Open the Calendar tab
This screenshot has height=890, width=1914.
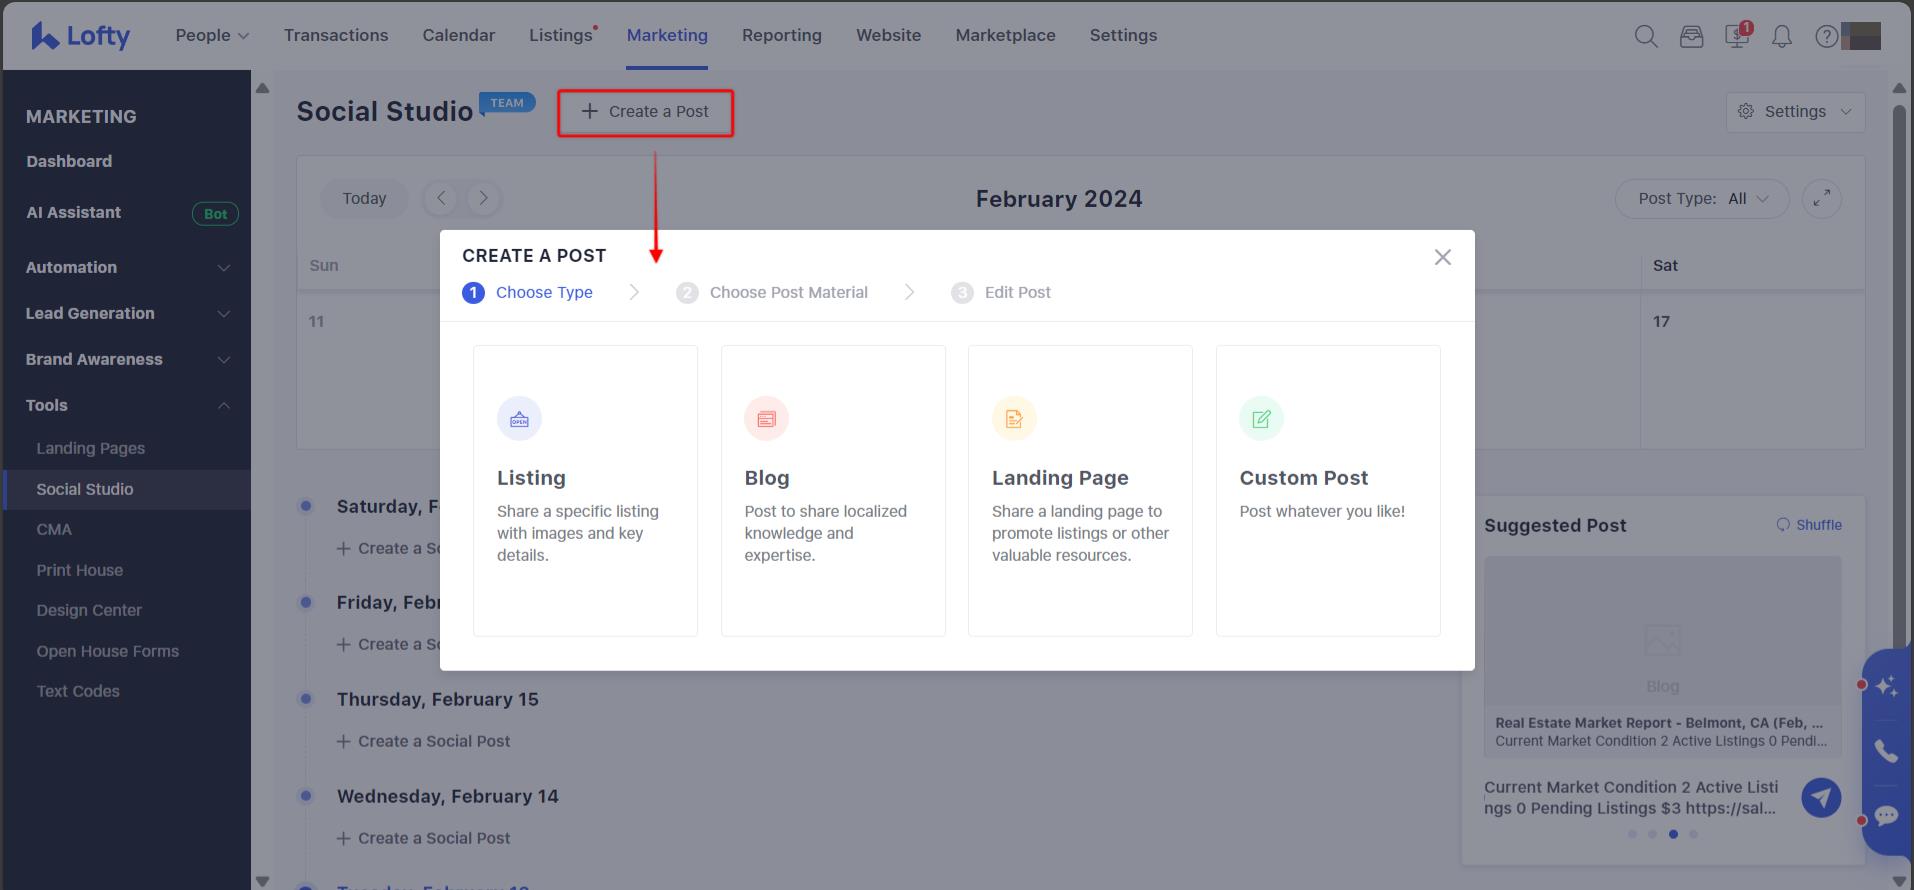pos(458,35)
